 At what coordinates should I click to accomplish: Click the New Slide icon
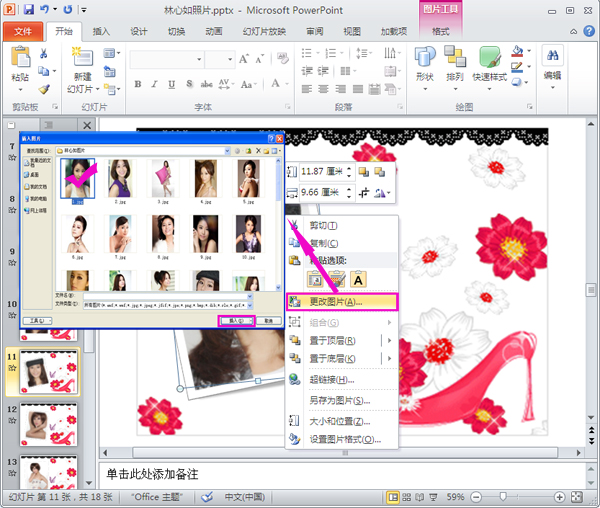tap(82, 57)
